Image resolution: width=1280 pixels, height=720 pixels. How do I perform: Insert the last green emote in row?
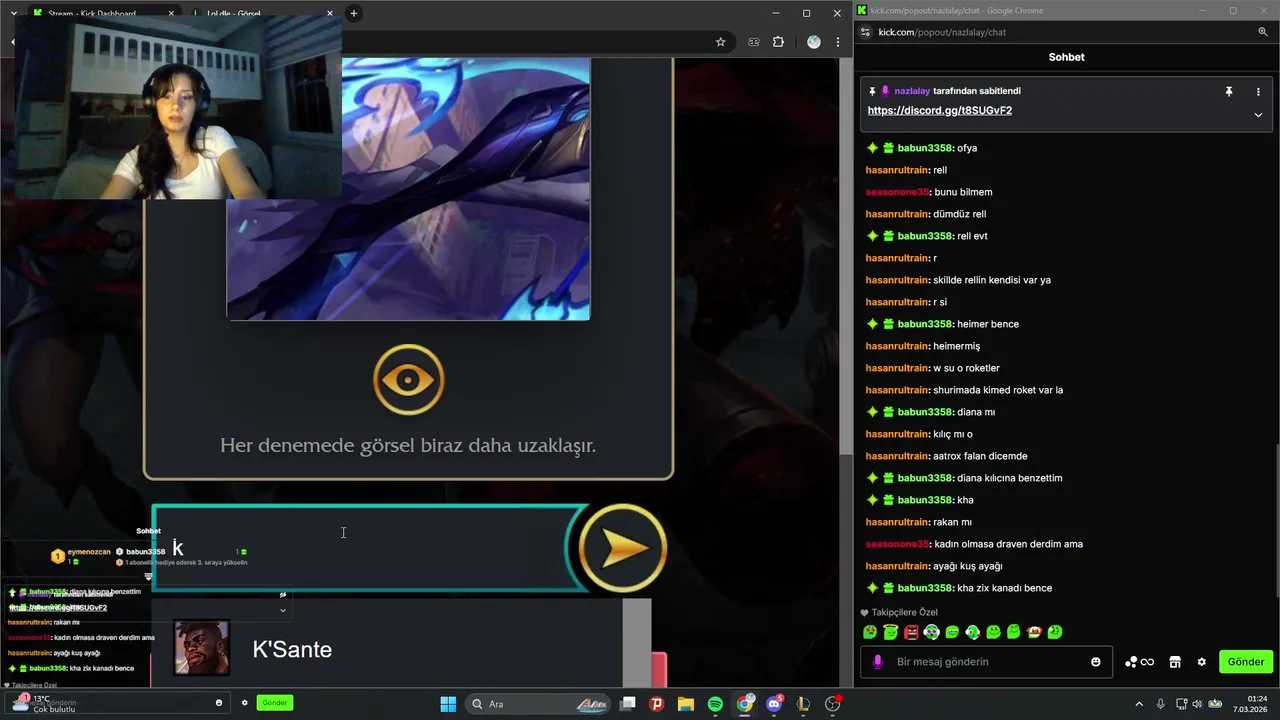point(1055,632)
